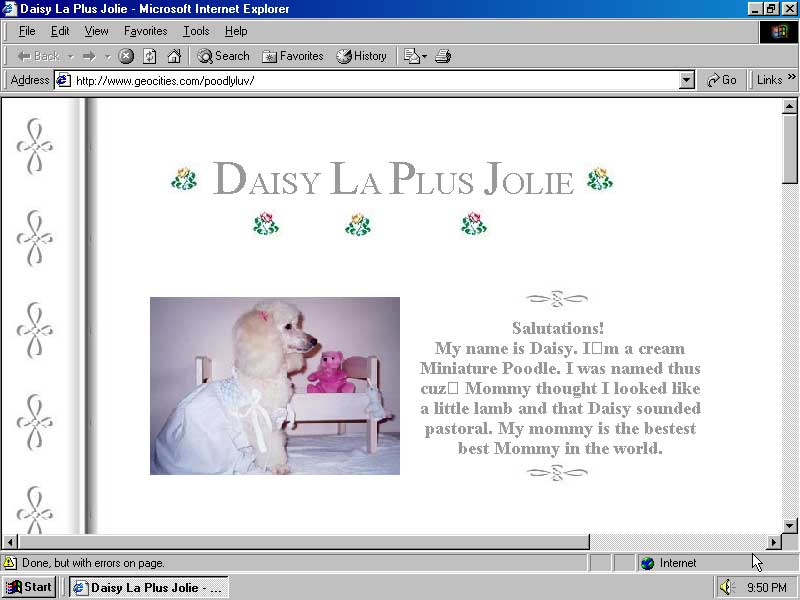This screenshot has width=800, height=600.
Task: Open the Favorites pane
Action: coord(293,56)
